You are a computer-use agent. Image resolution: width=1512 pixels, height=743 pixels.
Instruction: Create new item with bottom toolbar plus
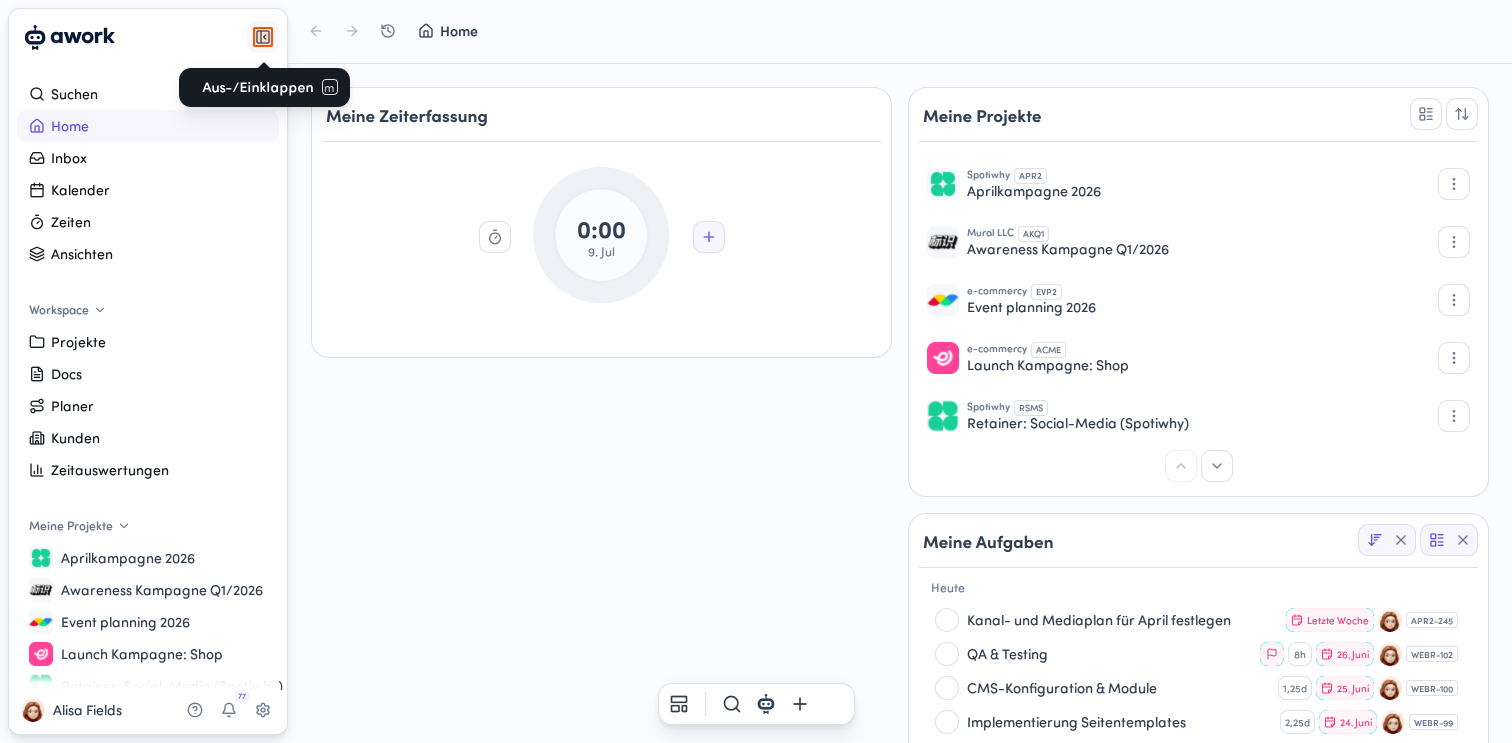tap(800, 704)
